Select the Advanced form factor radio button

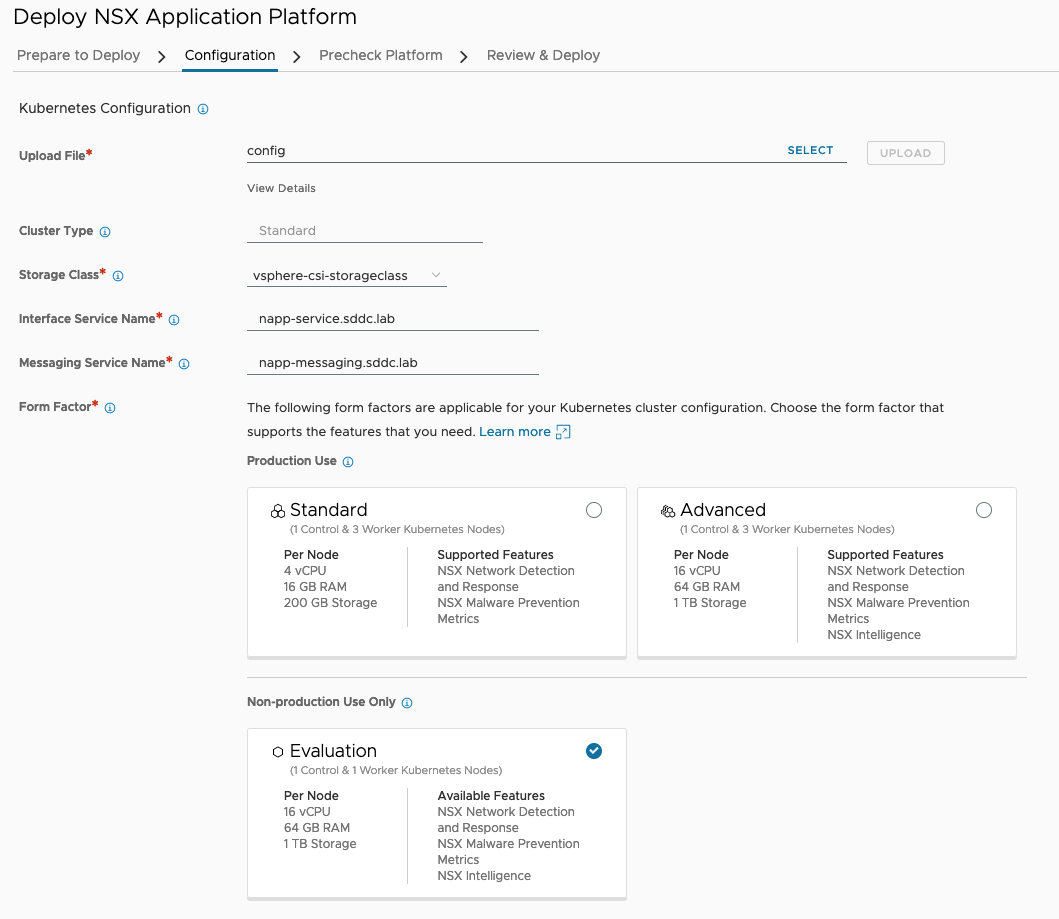tap(984, 510)
